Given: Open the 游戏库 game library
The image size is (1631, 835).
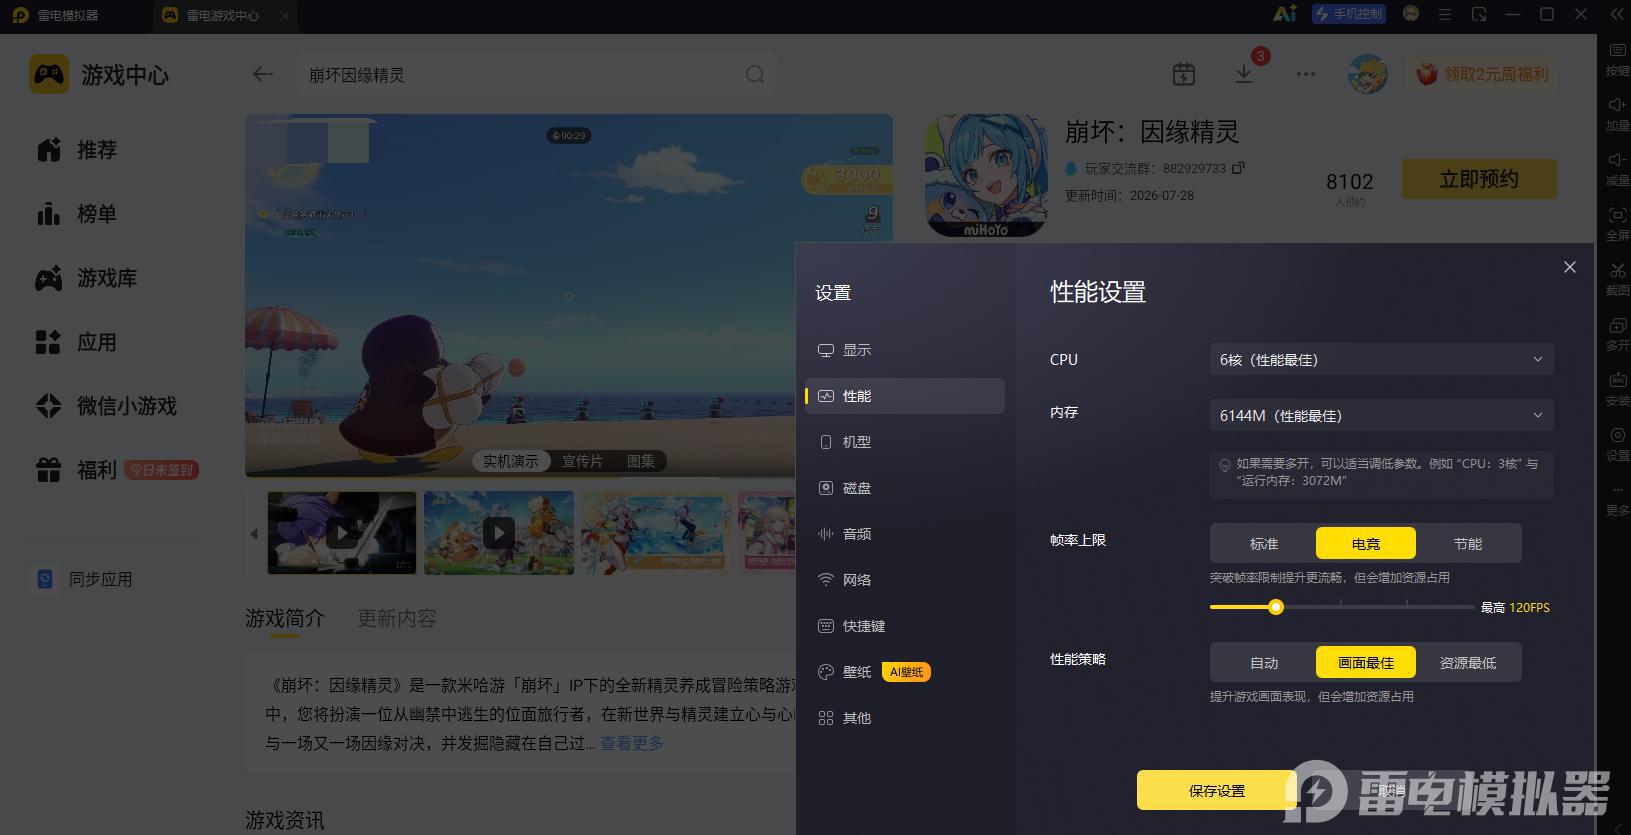Looking at the screenshot, I should [86, 278].
